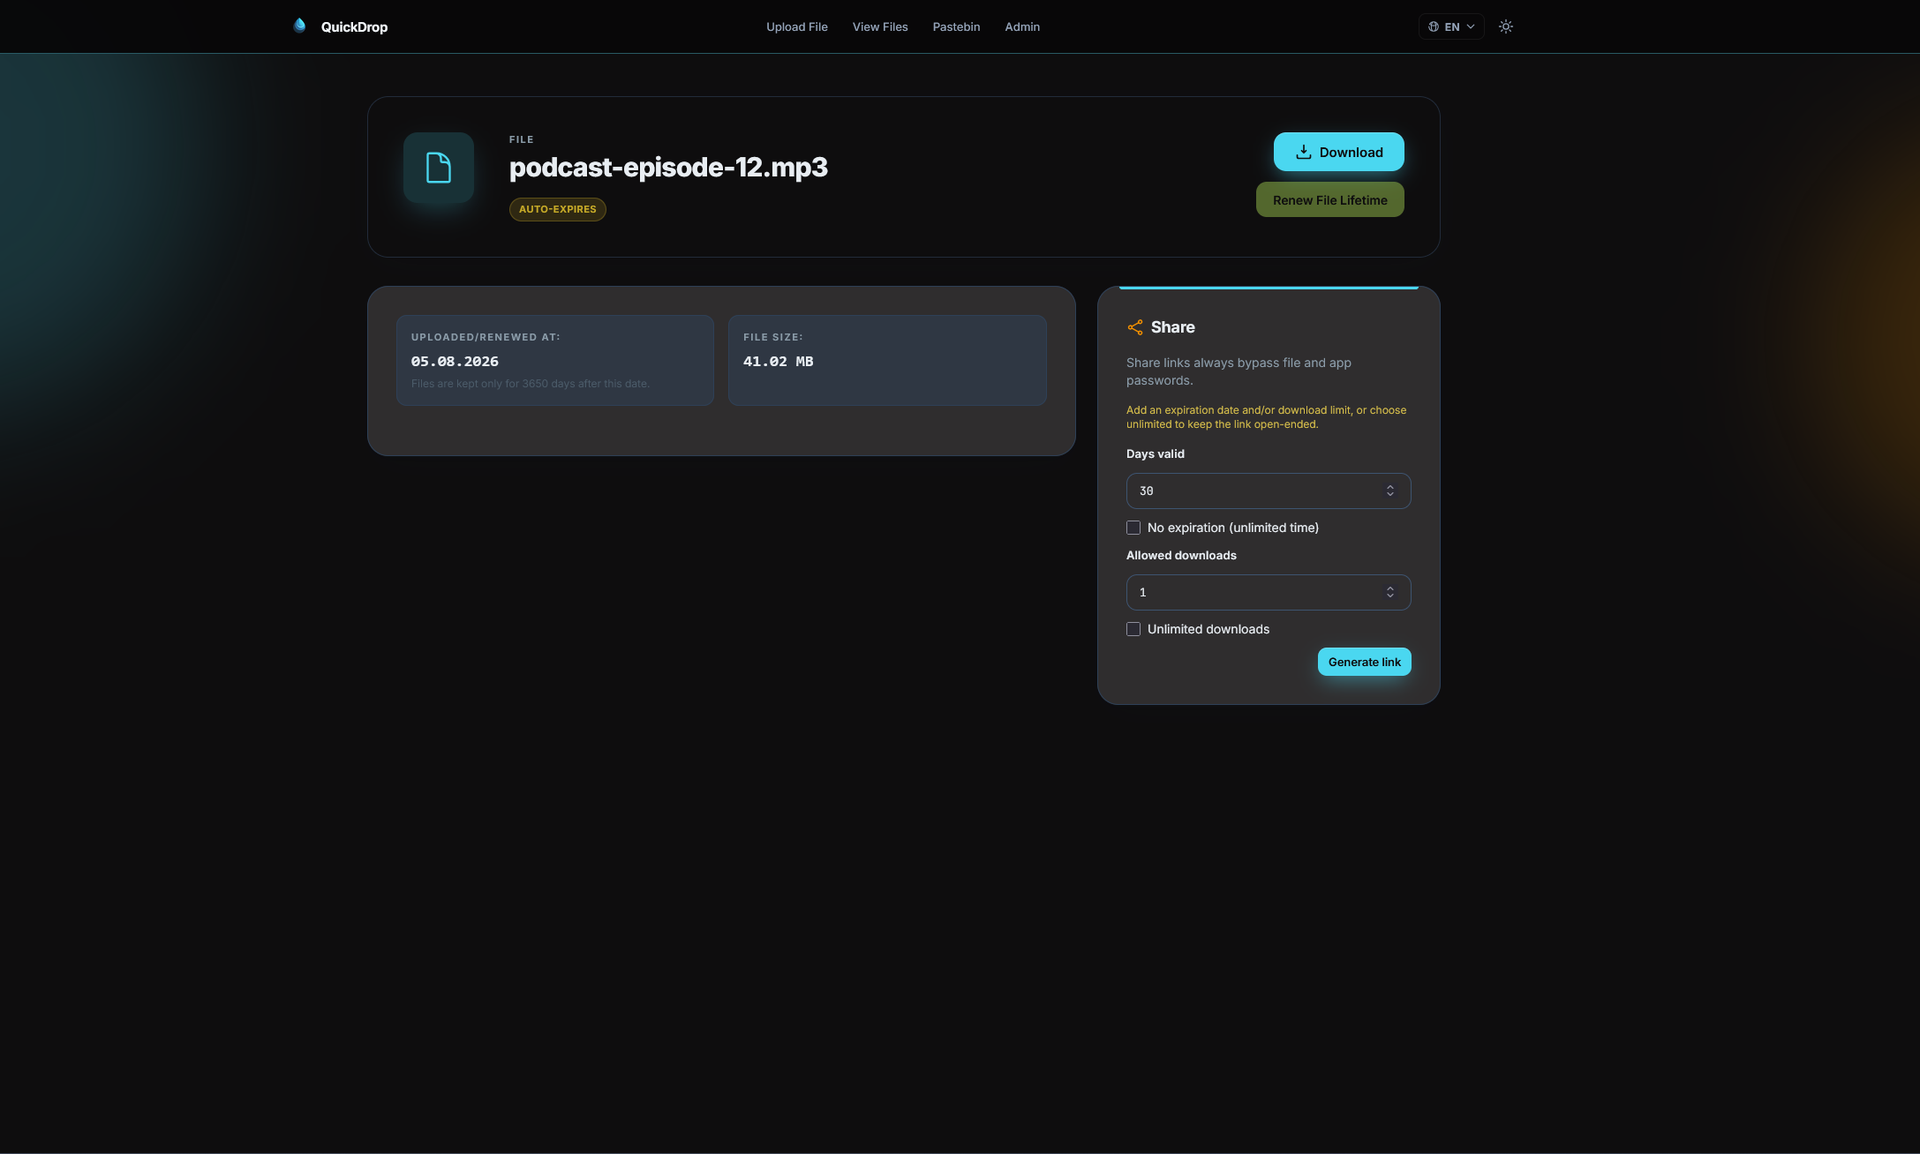1920x1154 pixels.
Task: Open the Upload File page
Action: tap(797, 27)
